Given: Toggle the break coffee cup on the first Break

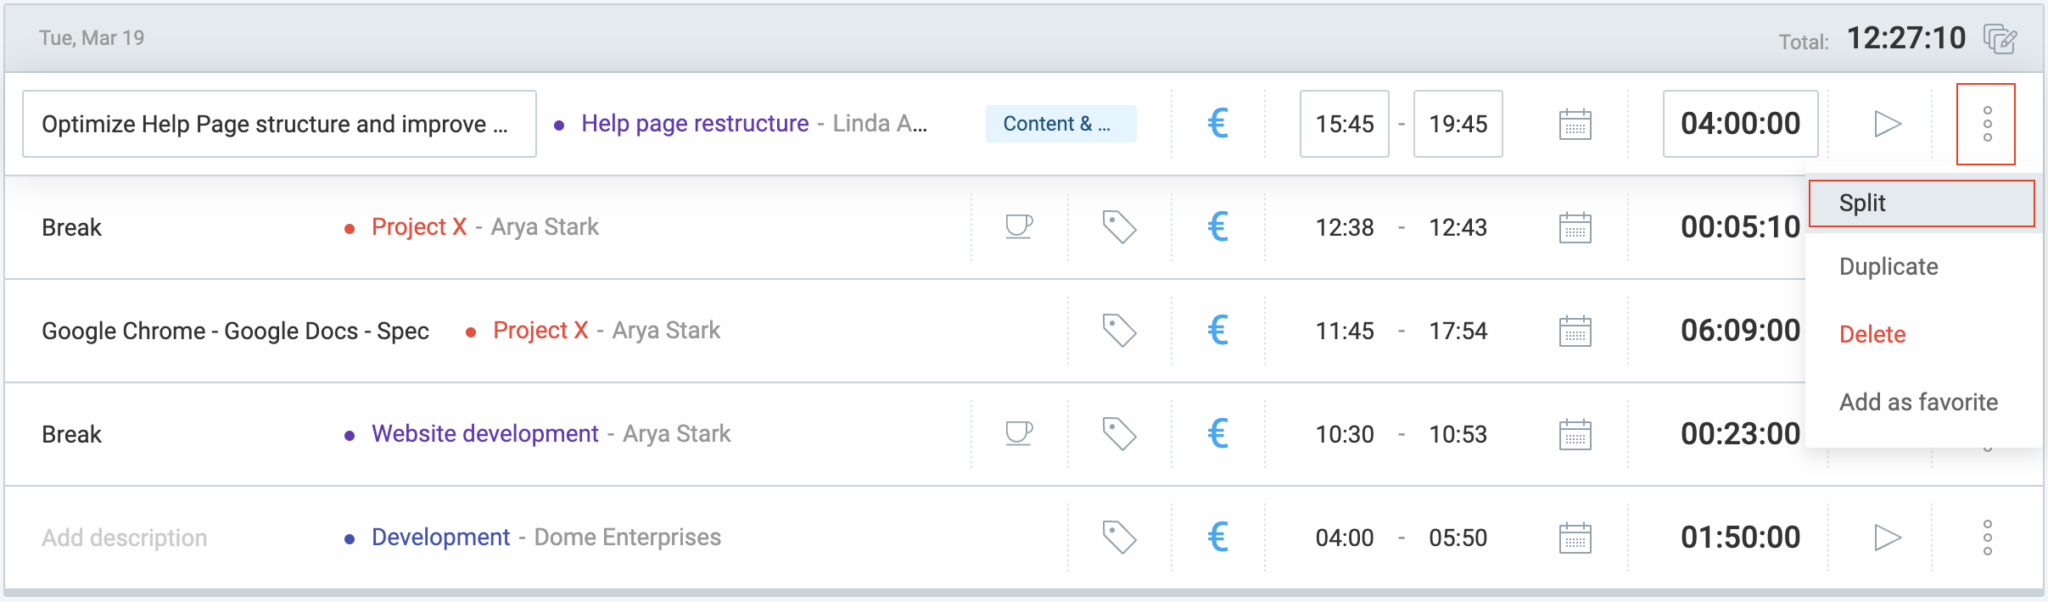Looking at the screenshot, I should (x=1018, y=227).
